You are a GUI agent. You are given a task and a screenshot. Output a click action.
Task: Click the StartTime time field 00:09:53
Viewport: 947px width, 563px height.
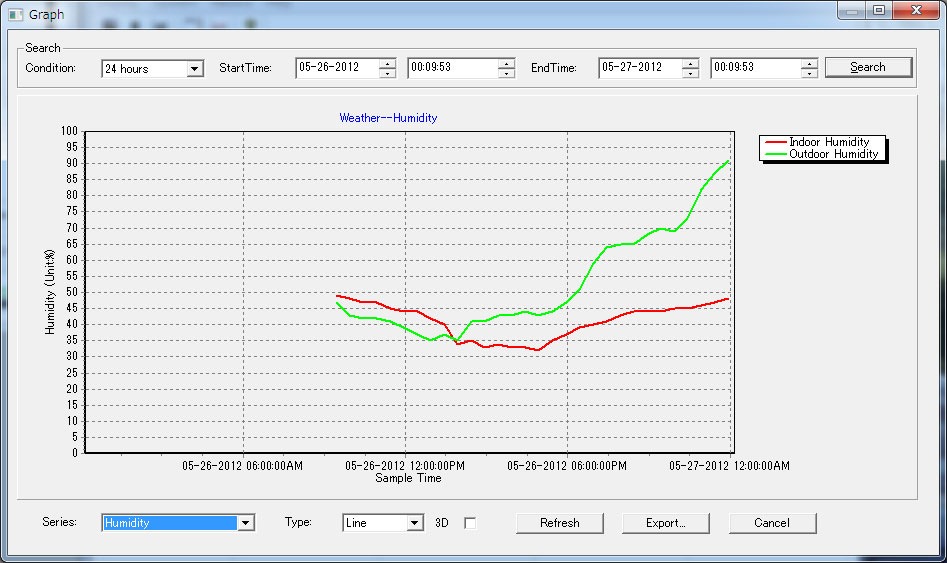[453, 68]
